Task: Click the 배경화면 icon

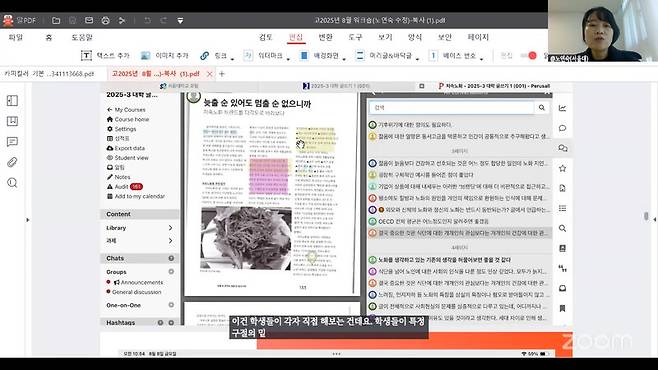Action: point(304,55)
